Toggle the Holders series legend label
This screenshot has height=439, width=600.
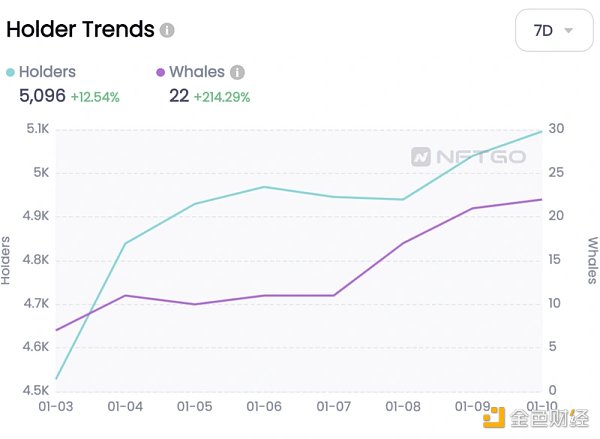point(48,72)
